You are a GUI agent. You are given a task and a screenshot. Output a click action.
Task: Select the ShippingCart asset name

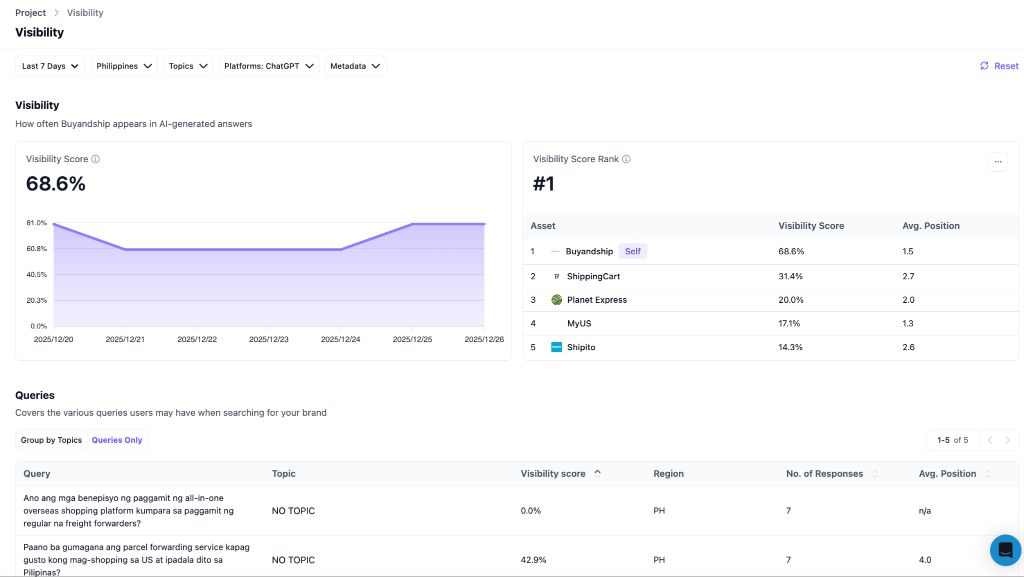pyautogui.click(x=593, y=277)
